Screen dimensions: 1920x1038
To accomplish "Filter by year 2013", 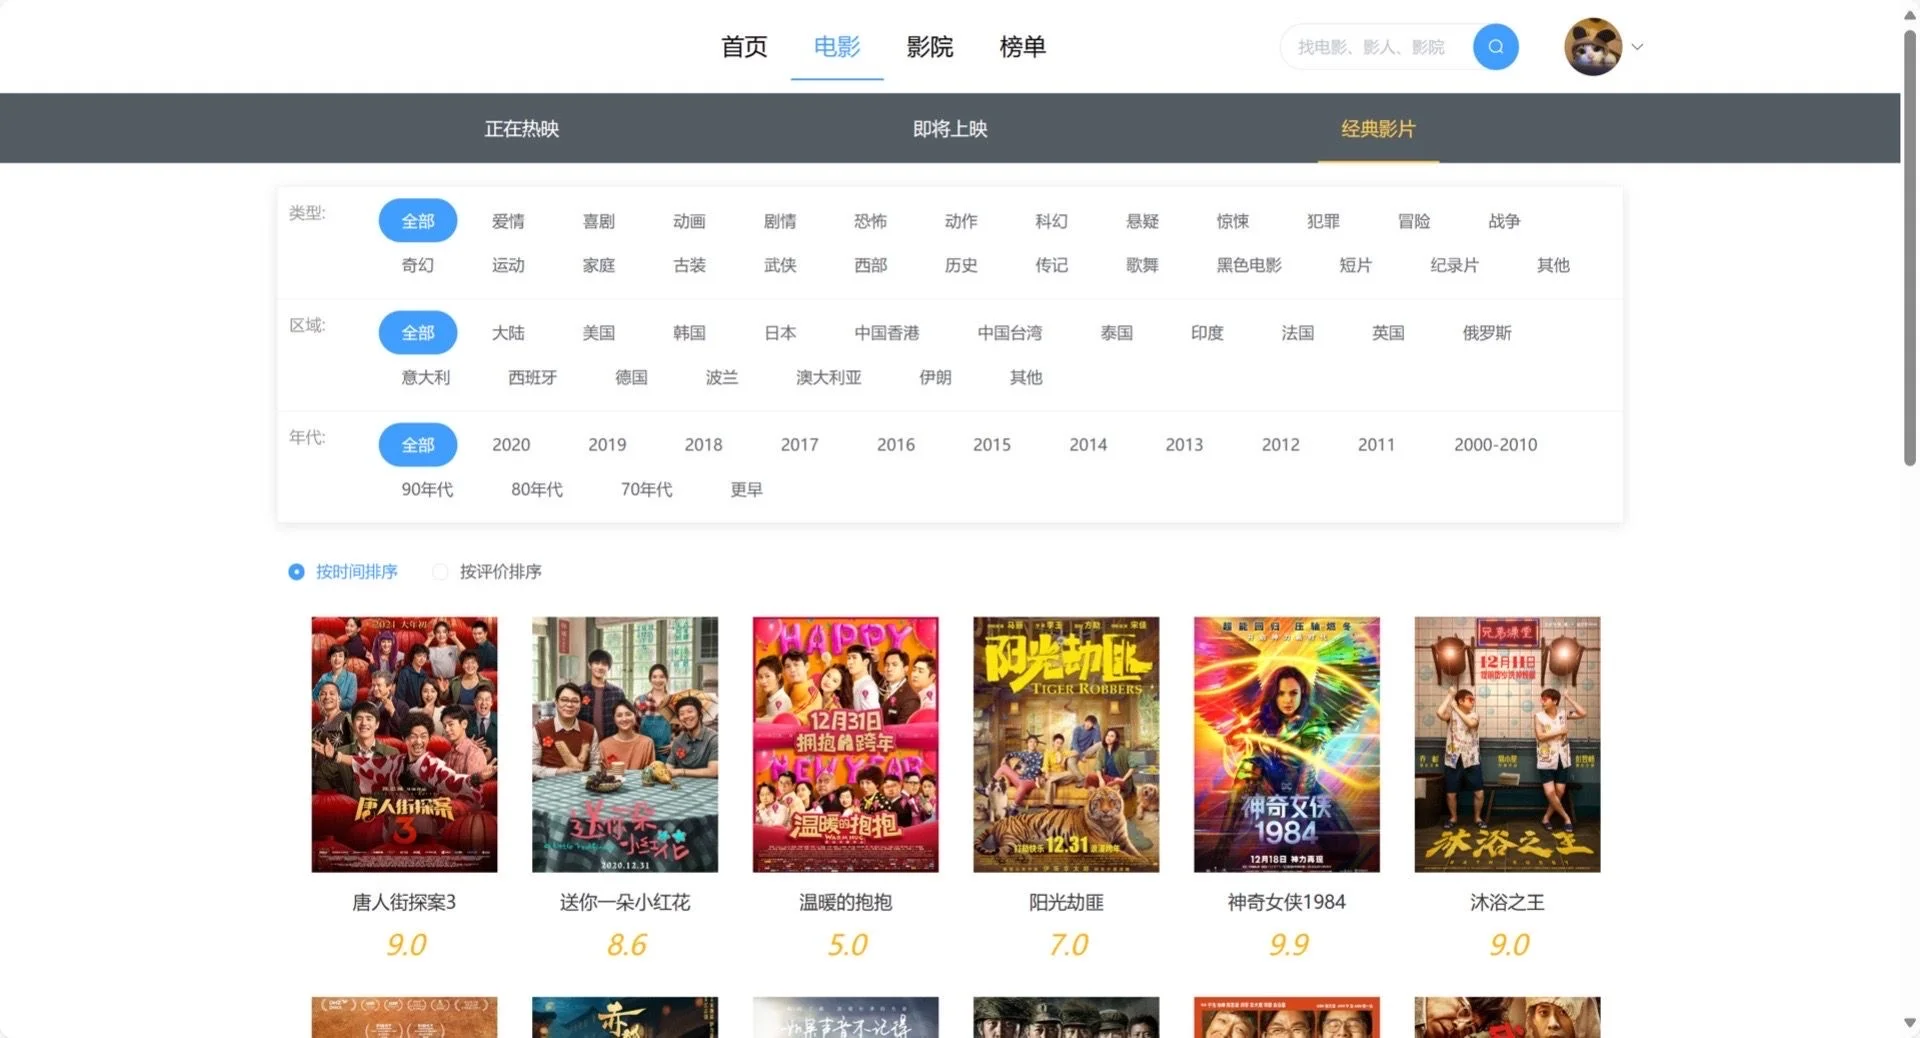I will click(x=1184, y=445).
